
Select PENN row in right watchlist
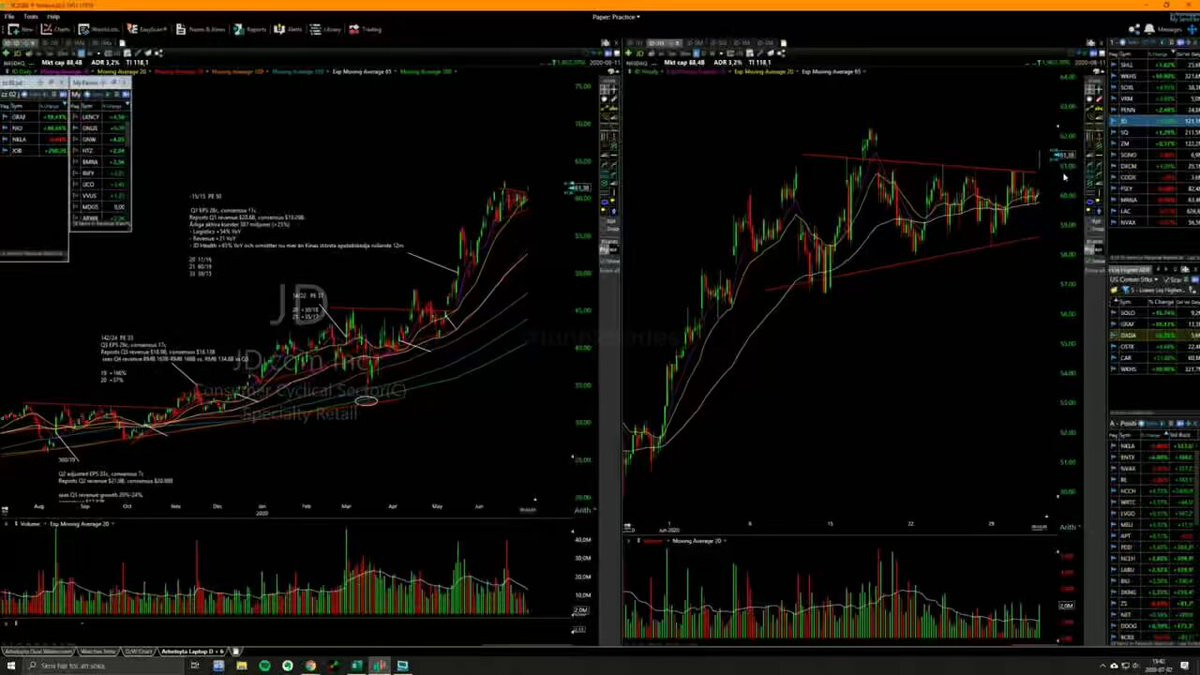(x=1154, y=109)
